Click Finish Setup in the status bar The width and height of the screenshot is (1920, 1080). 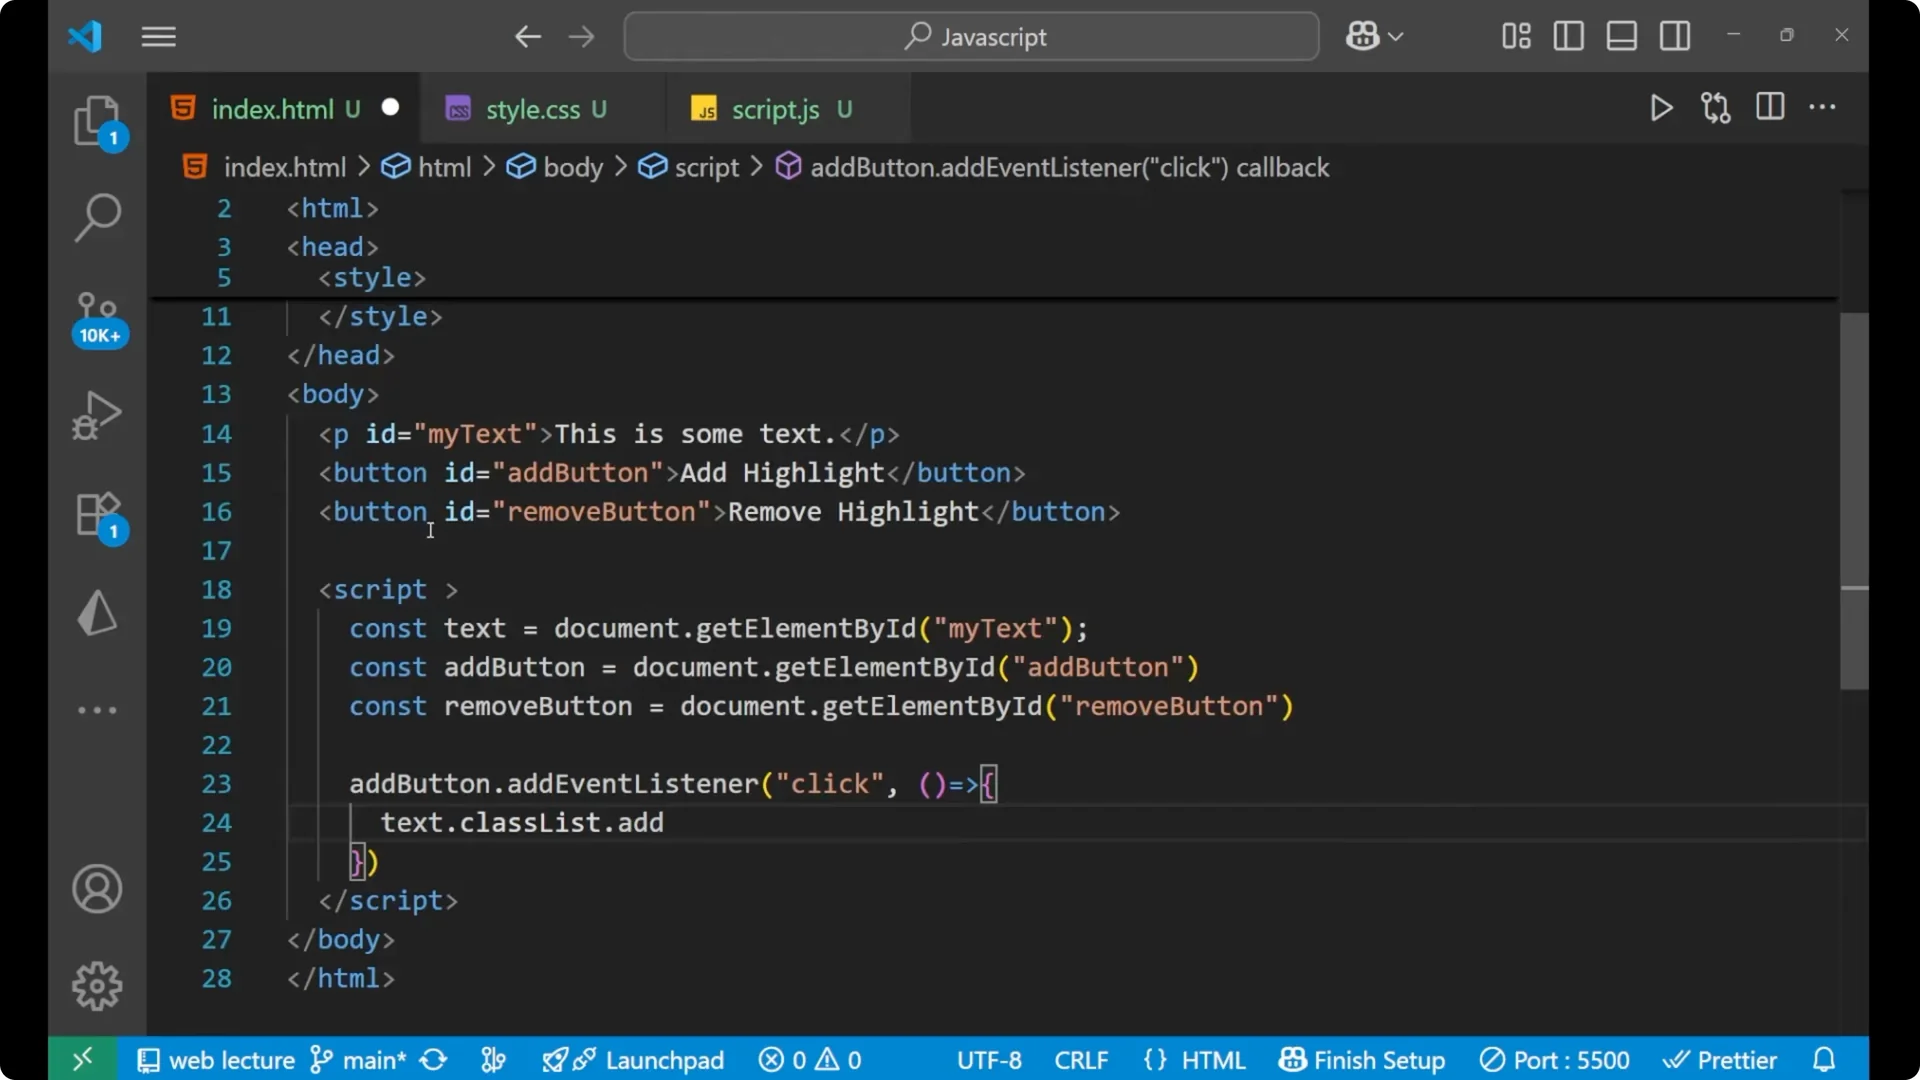(x=1362, y=1059)
